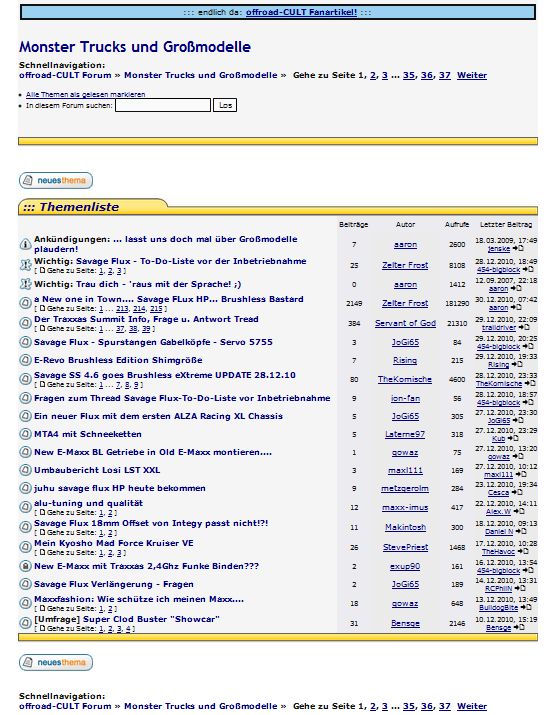Click last-post arrow beside Daniel N
The height and width of the screenshot is (715, 557).
[x=521, y=531]
